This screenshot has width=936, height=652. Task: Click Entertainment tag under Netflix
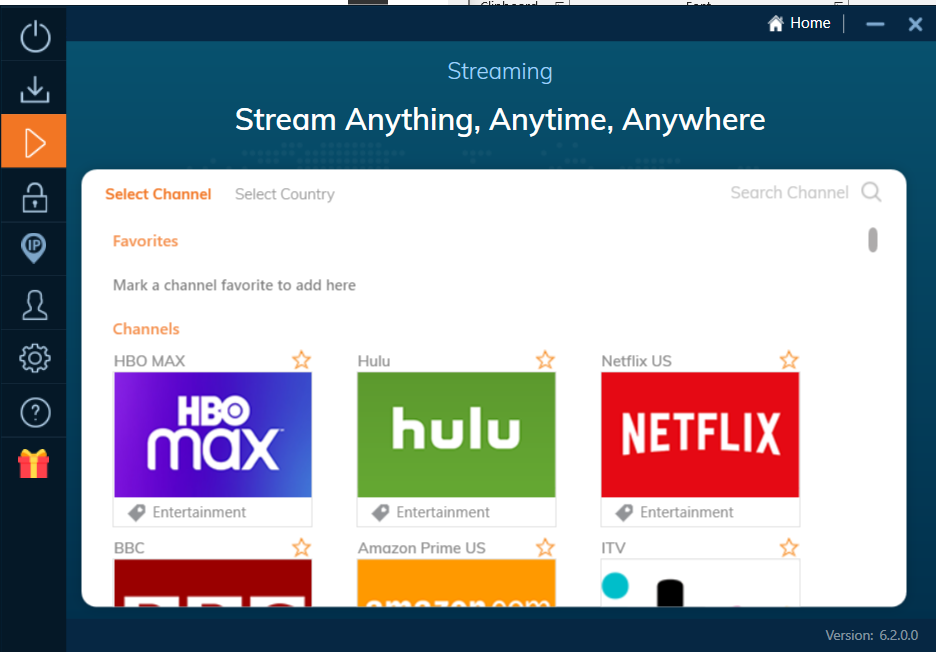[x=675, y=512]
